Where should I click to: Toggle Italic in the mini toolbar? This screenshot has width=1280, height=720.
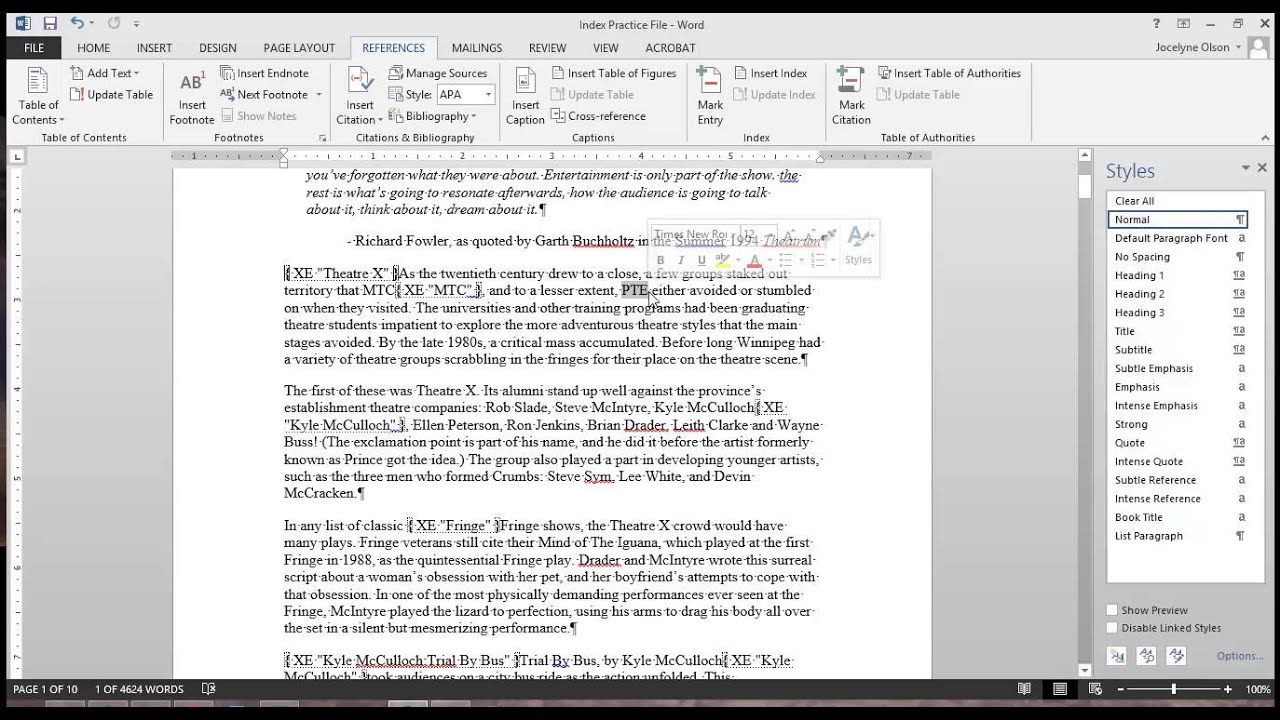pos(681,260)
